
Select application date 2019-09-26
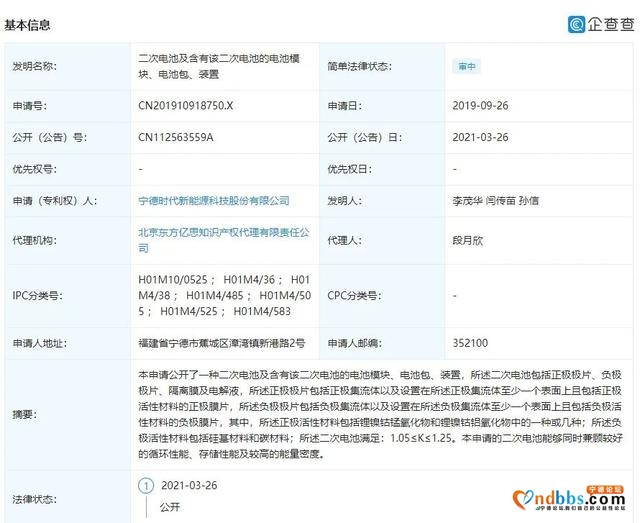(480, 106)
